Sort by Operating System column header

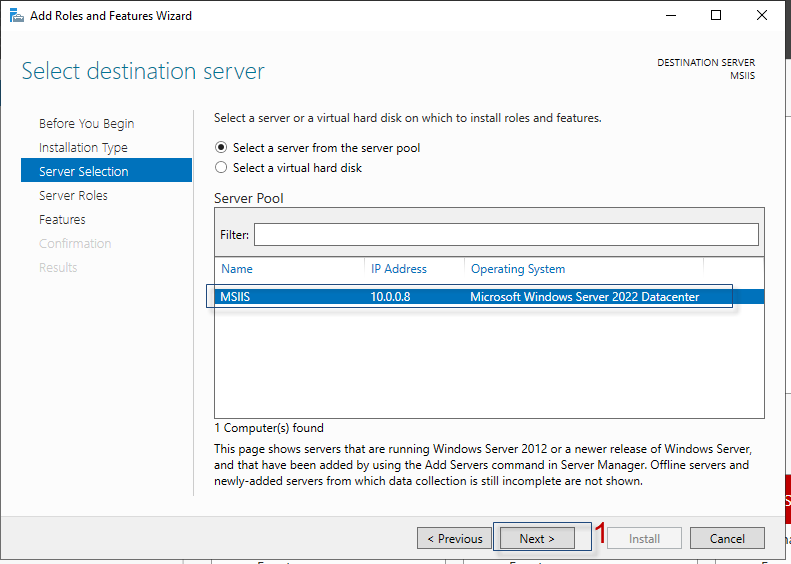(518, 269)
